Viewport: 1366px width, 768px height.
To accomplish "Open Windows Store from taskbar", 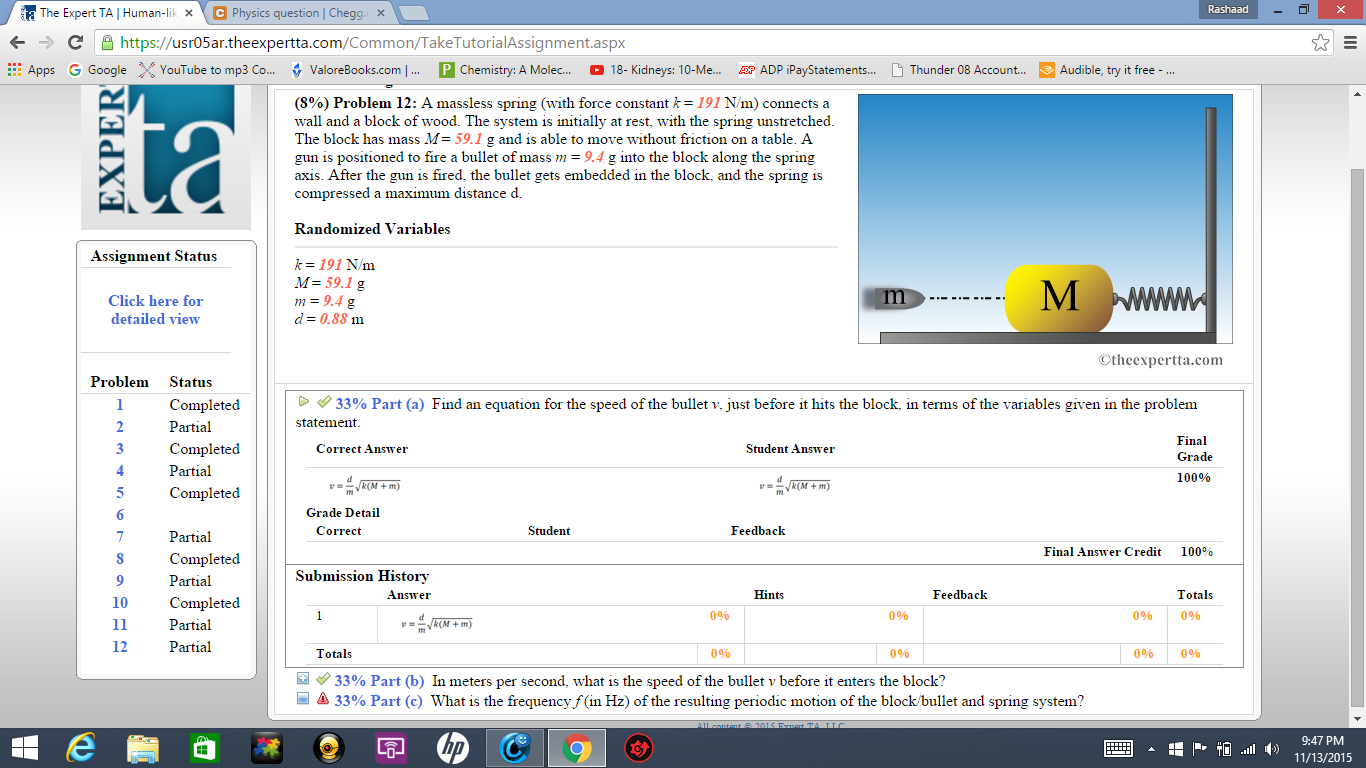I will pos(204,748).
